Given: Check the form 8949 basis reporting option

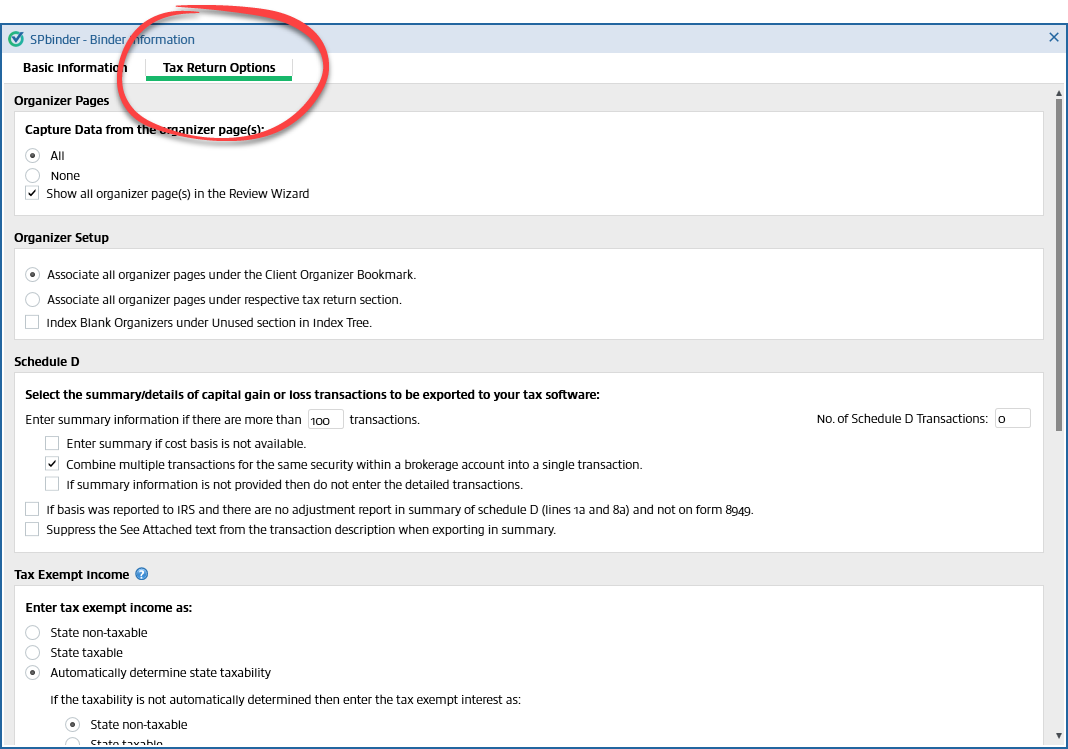Looking at the screenshot, I should coord(31,509).
